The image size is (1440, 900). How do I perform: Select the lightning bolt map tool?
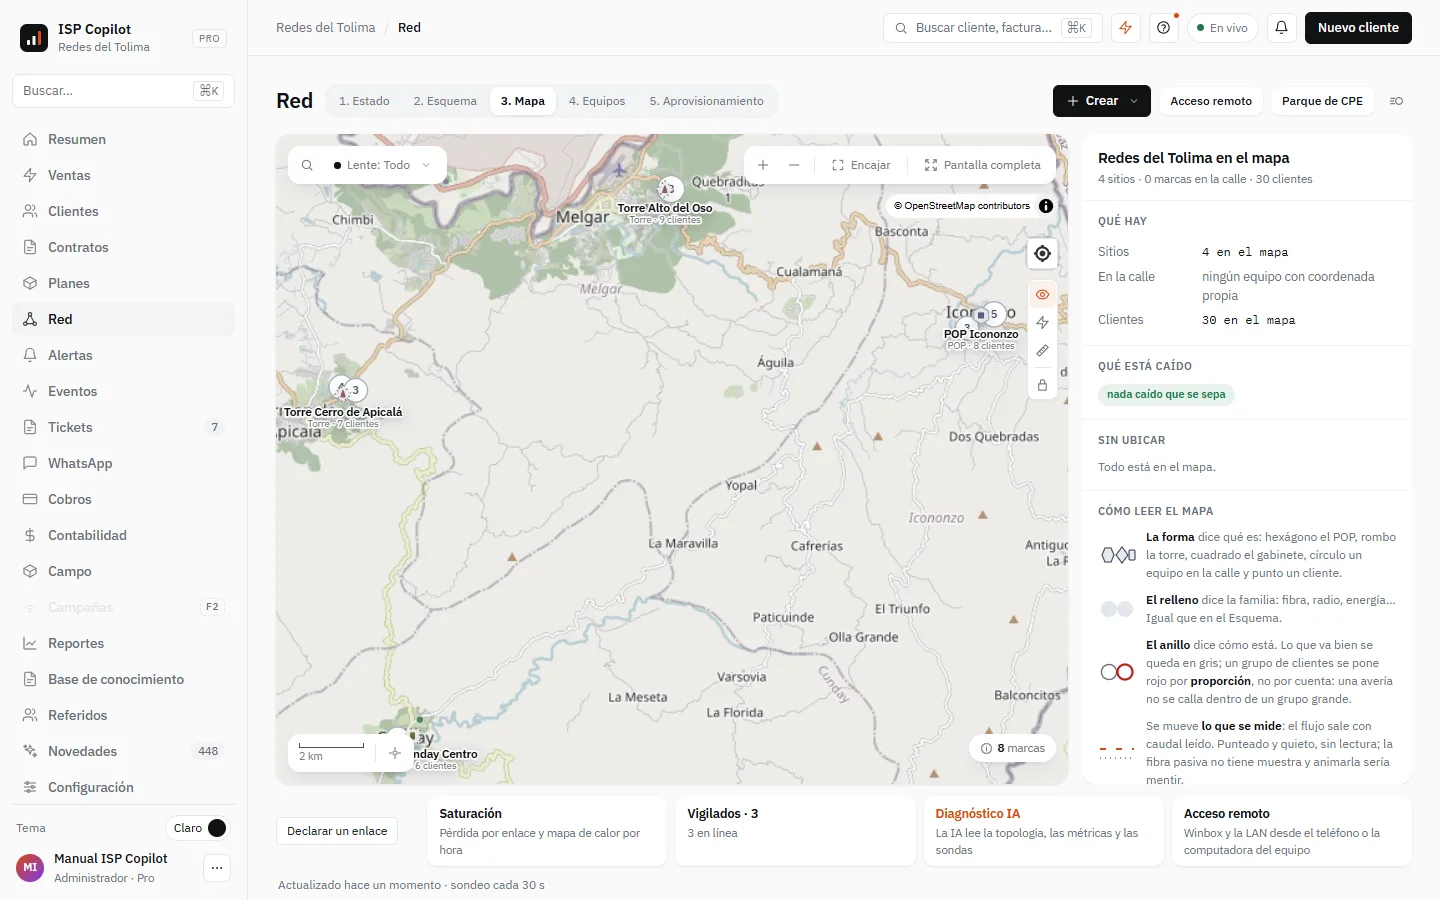click(1042, 322)
